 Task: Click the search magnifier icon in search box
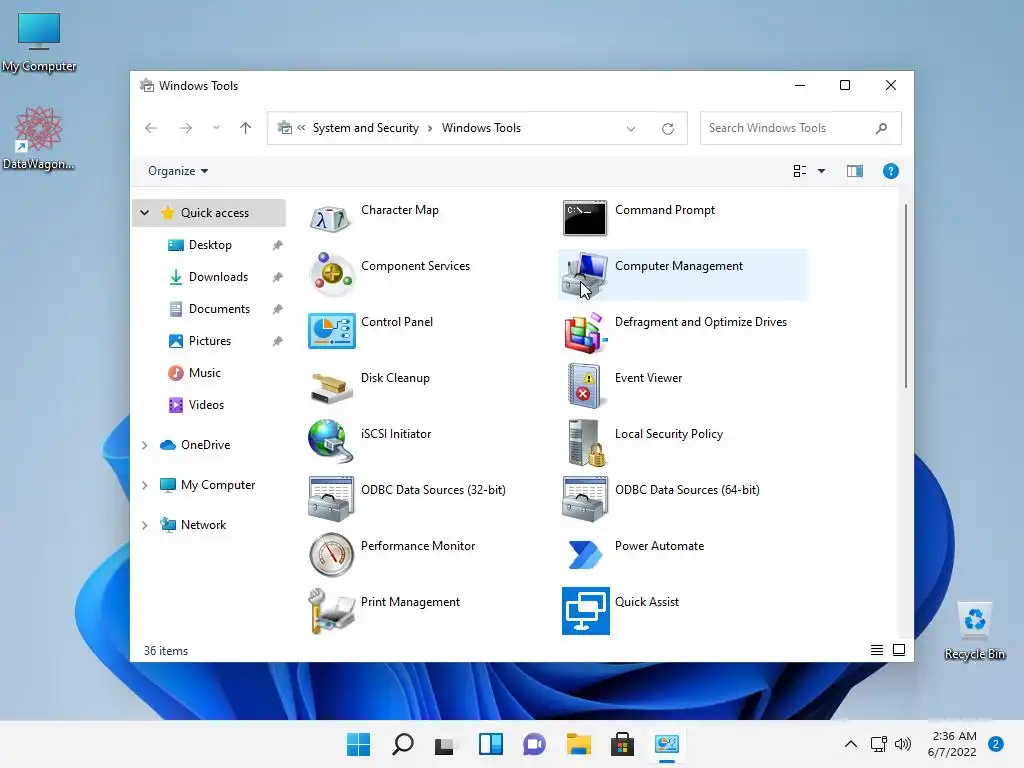[881, 128]
